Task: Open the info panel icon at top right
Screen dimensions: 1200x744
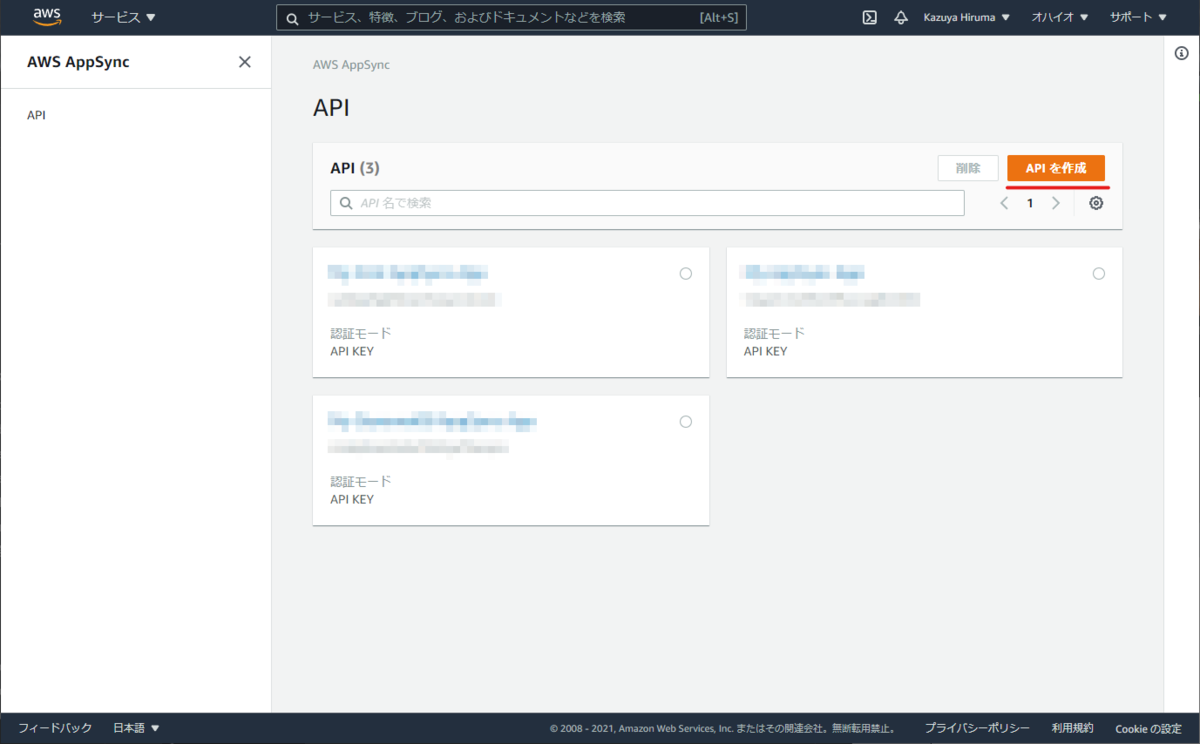Action: (x=1181, y=54)
